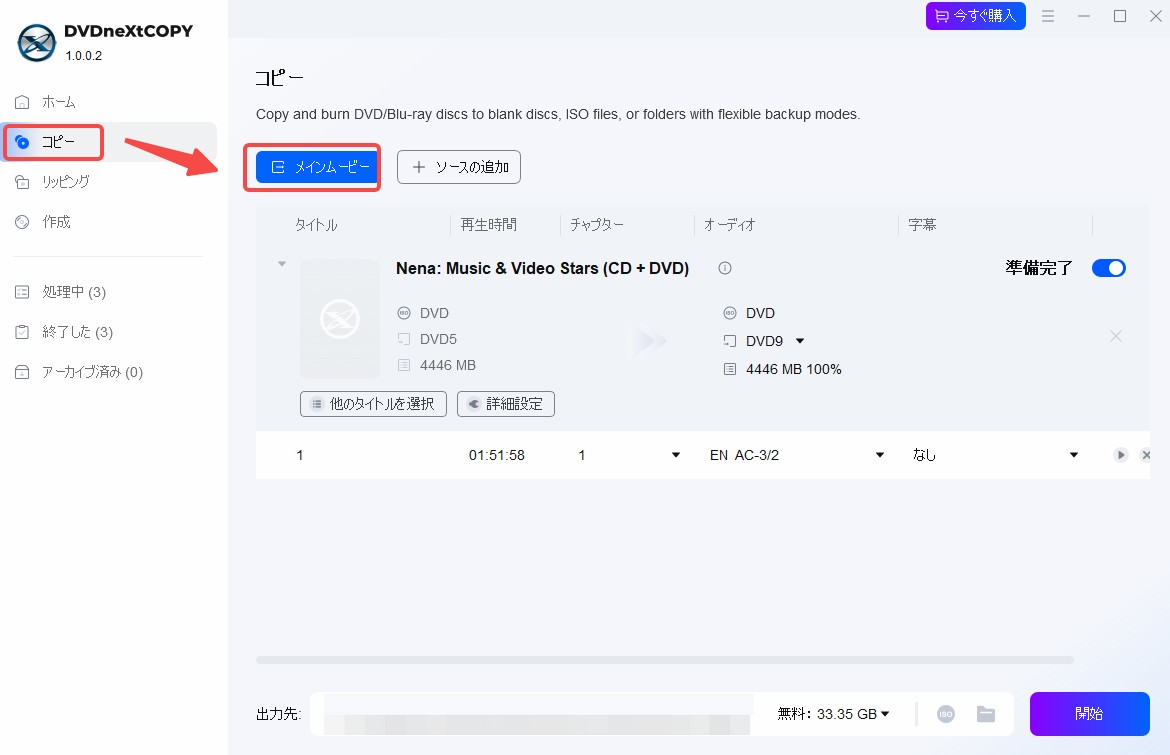Click 他のタイトルを選択 button
The image size is (1170, 755).
[373, 404]
